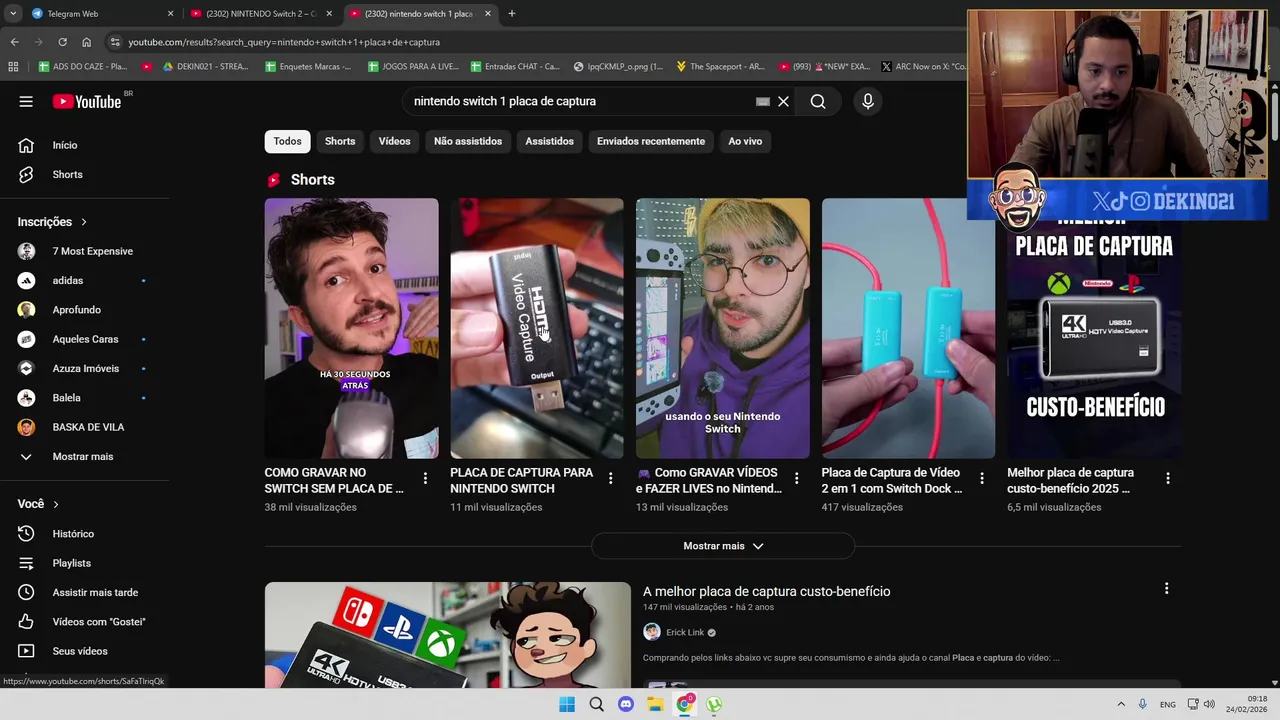Expand Mostrar mais below Shorts shelf

tap(723, 546)
